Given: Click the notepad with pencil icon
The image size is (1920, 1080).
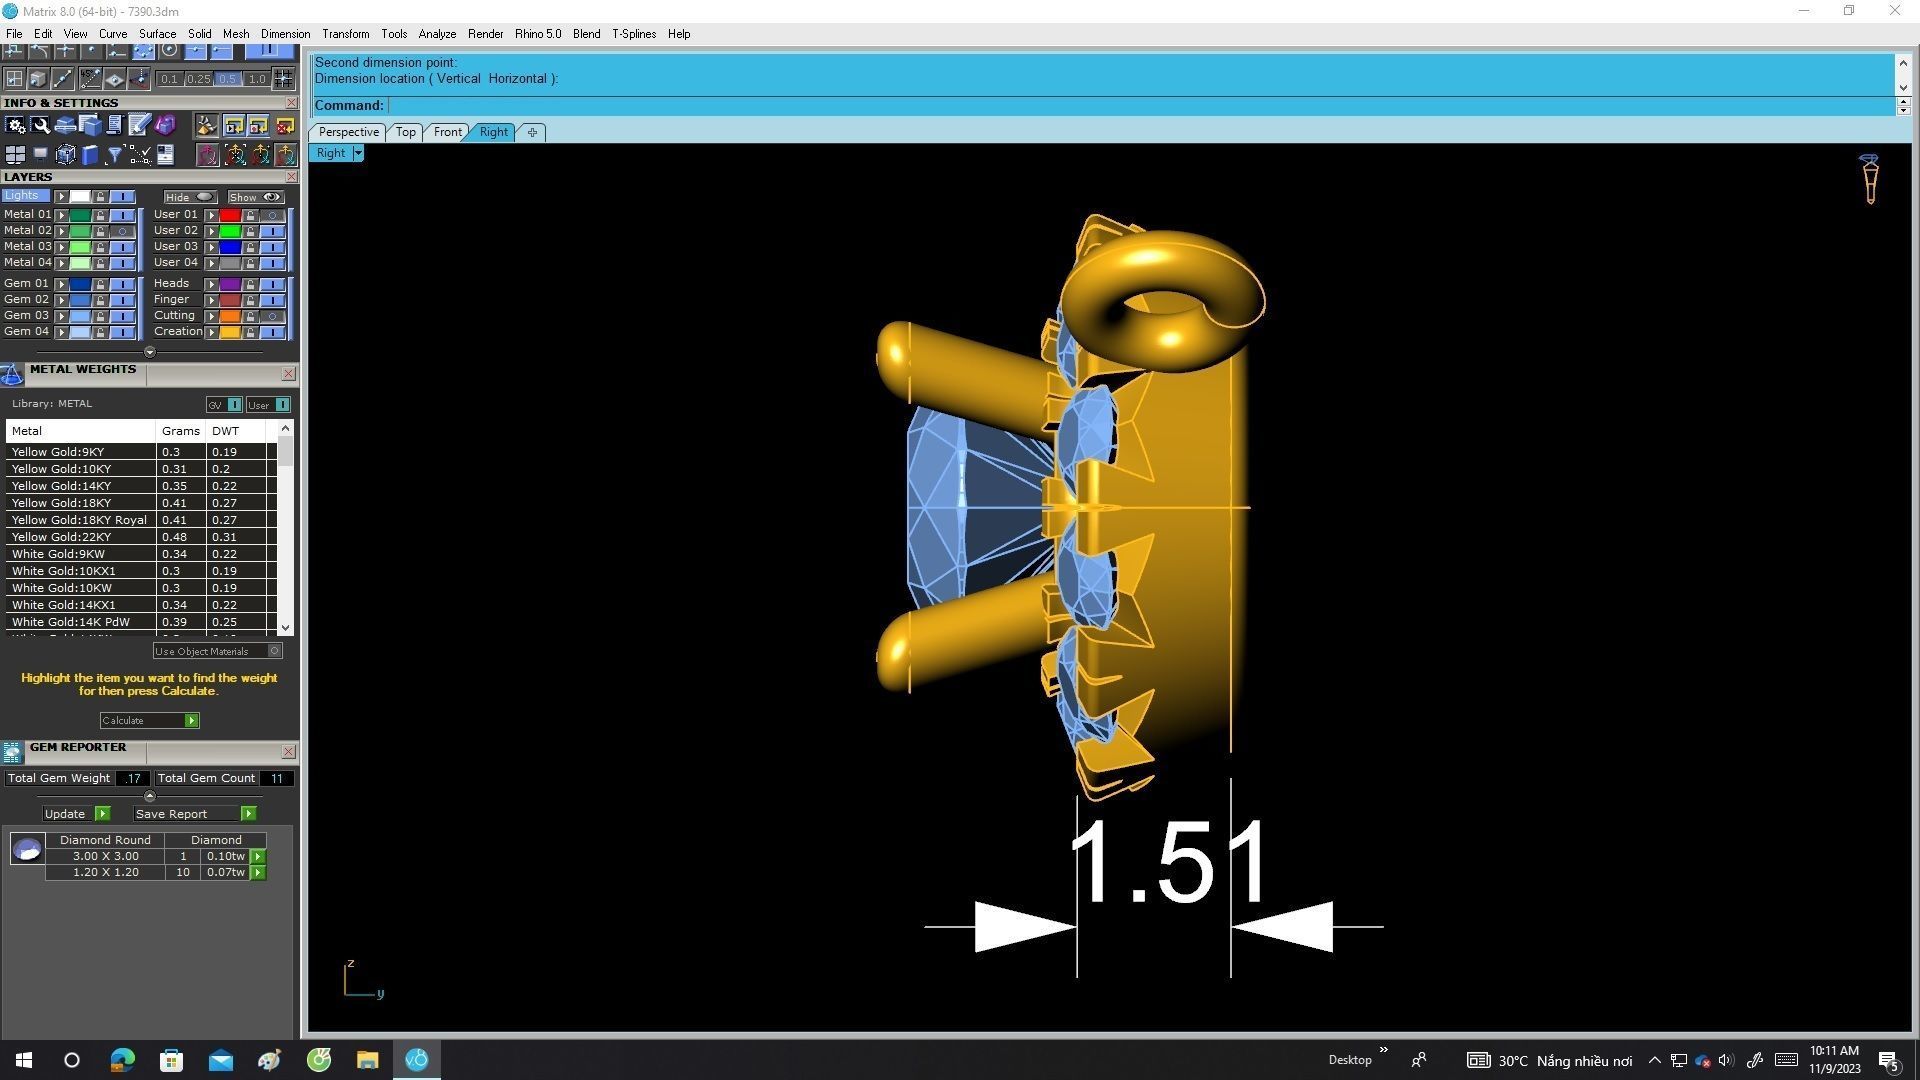Looking at the screenshot, I should 139,125.
